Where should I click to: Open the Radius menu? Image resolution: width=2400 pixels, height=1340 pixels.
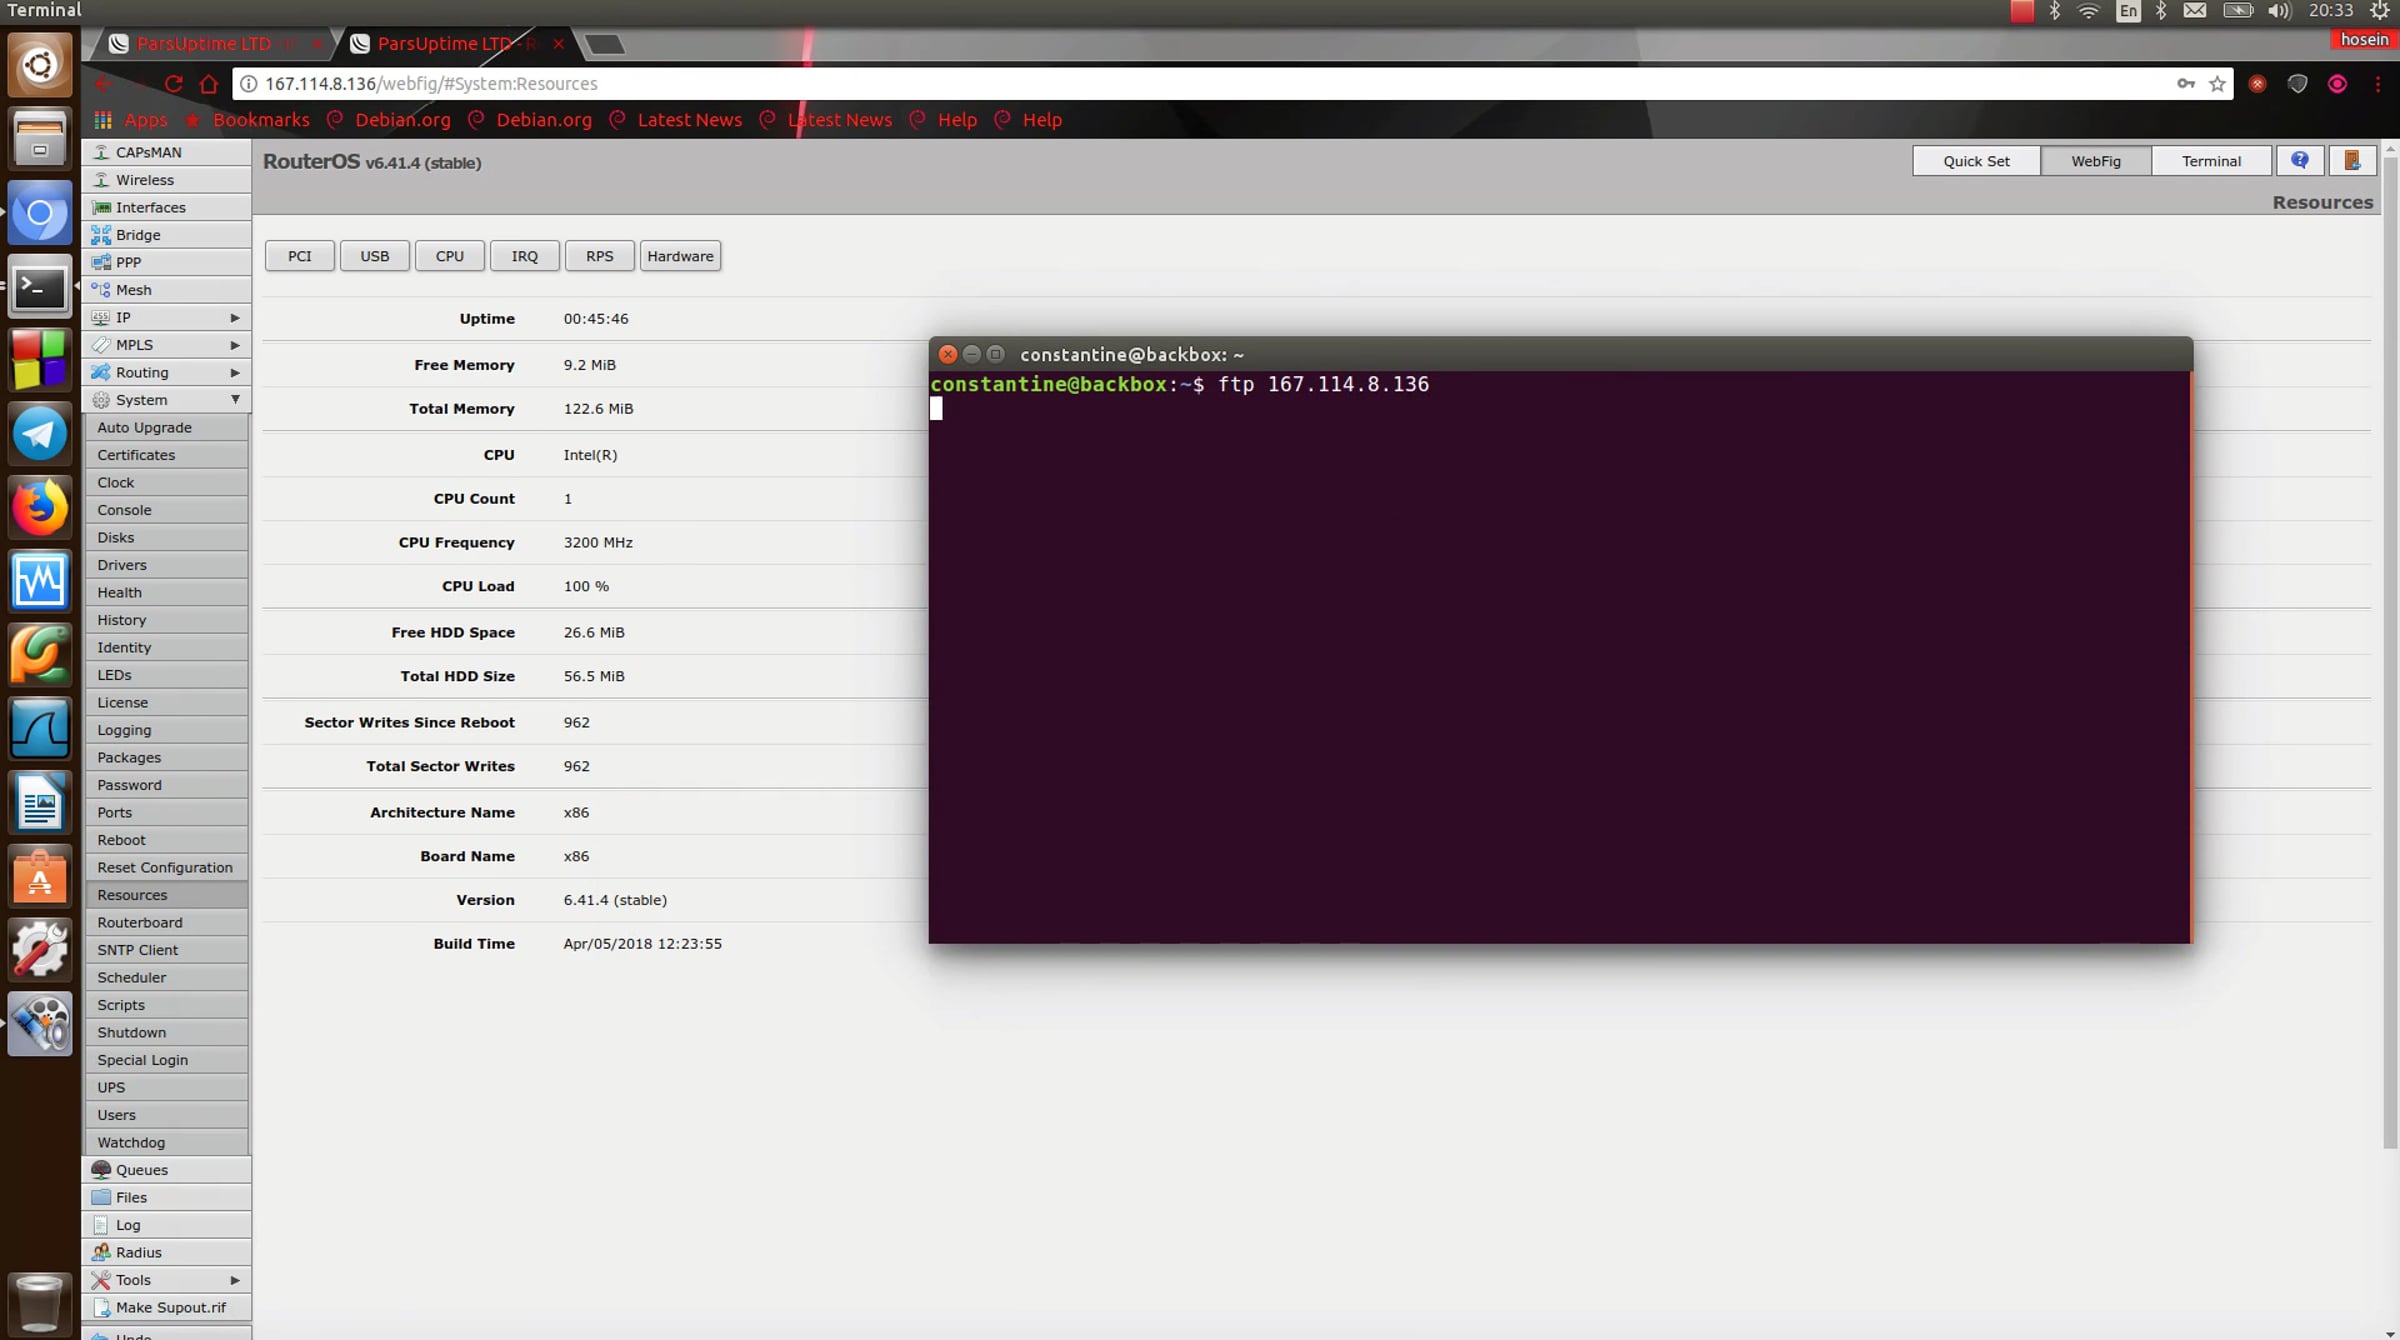[x=166, y=1253]
